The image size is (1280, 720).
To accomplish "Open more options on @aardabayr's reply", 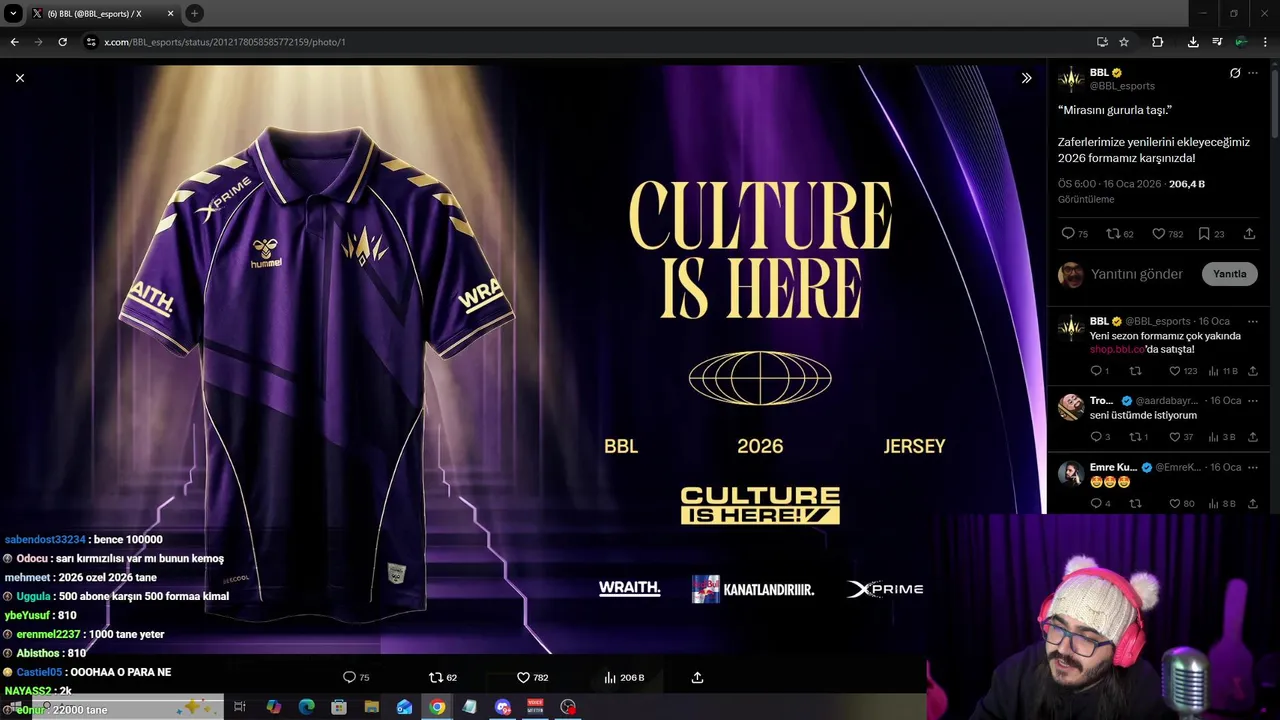I will point(1253,401).
